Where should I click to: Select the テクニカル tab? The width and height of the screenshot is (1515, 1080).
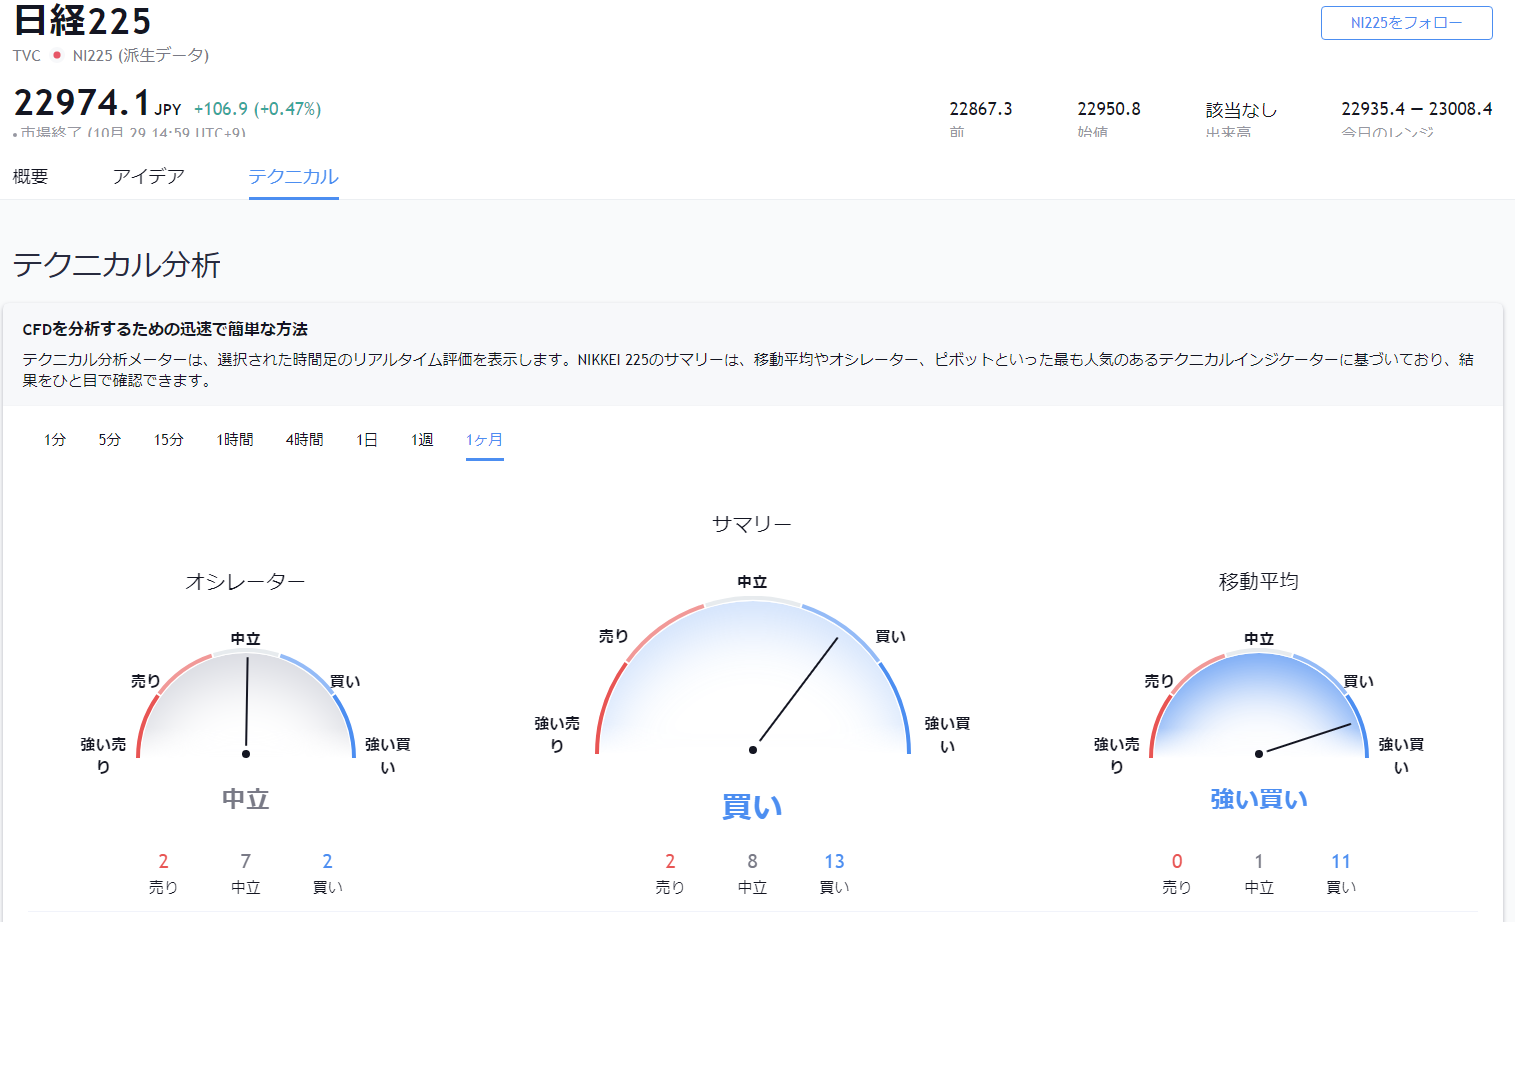[x=294, y=177]
